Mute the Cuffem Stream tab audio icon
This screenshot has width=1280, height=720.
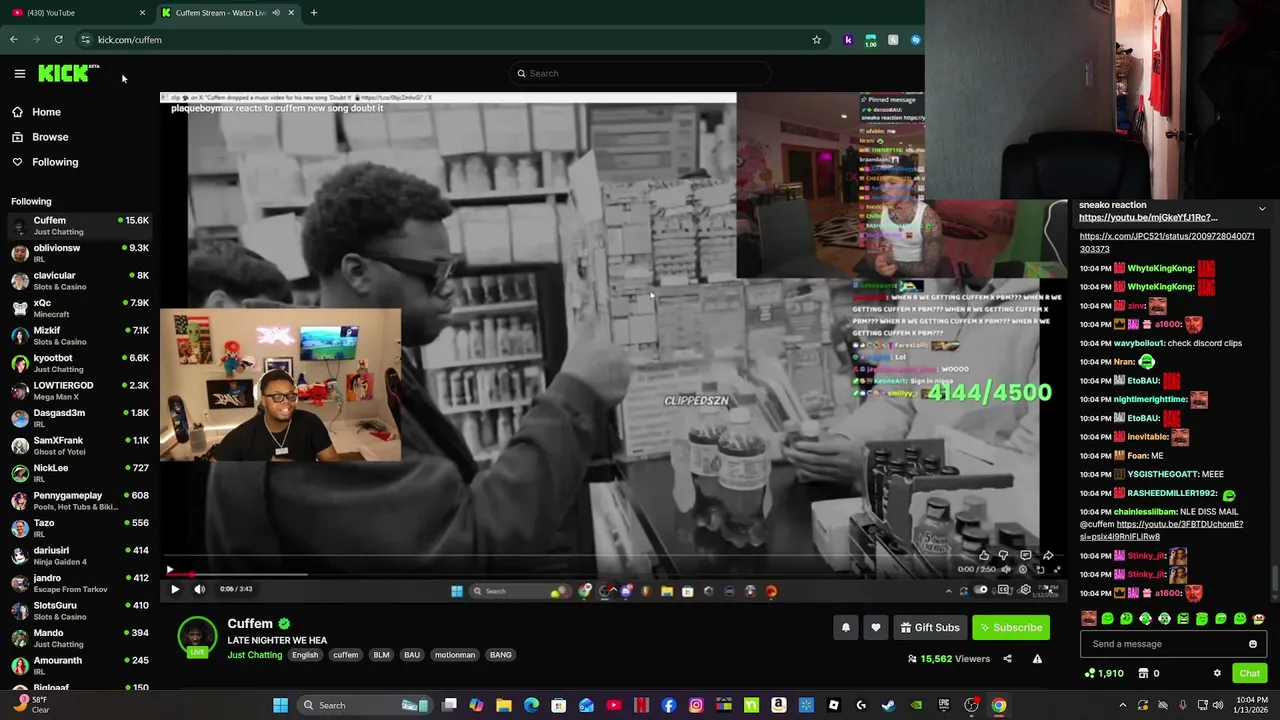point(275,12)
